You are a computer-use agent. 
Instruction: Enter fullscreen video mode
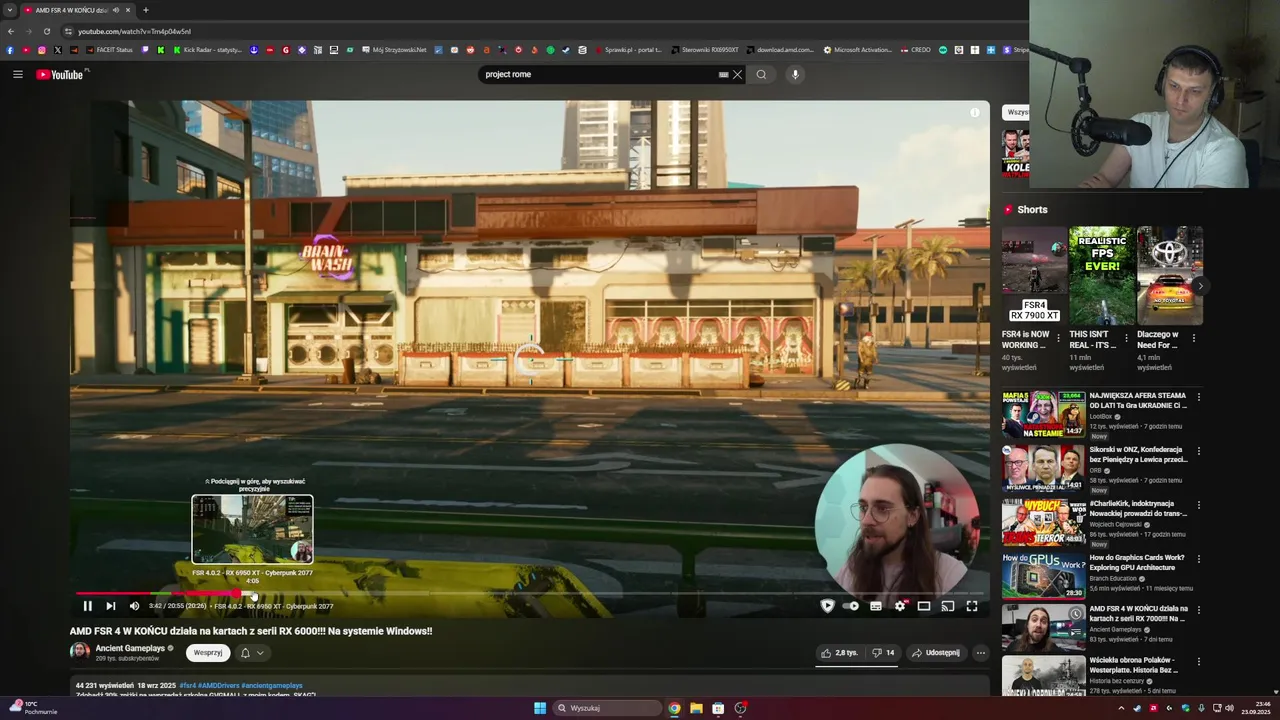click(972, 606)
